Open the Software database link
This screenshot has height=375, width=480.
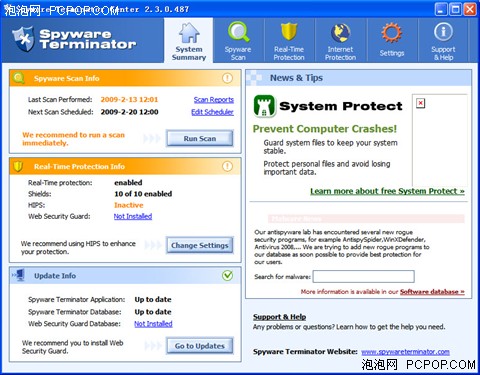(432, 292)
